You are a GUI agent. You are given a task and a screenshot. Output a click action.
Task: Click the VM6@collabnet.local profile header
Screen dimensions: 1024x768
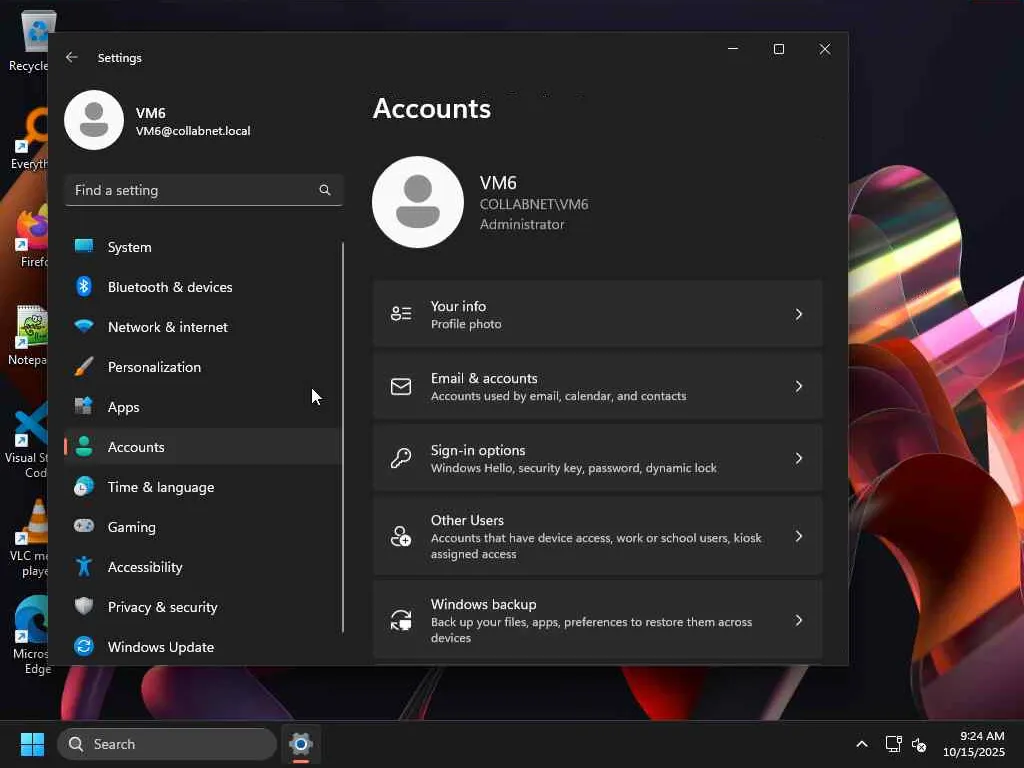[158, 121]
